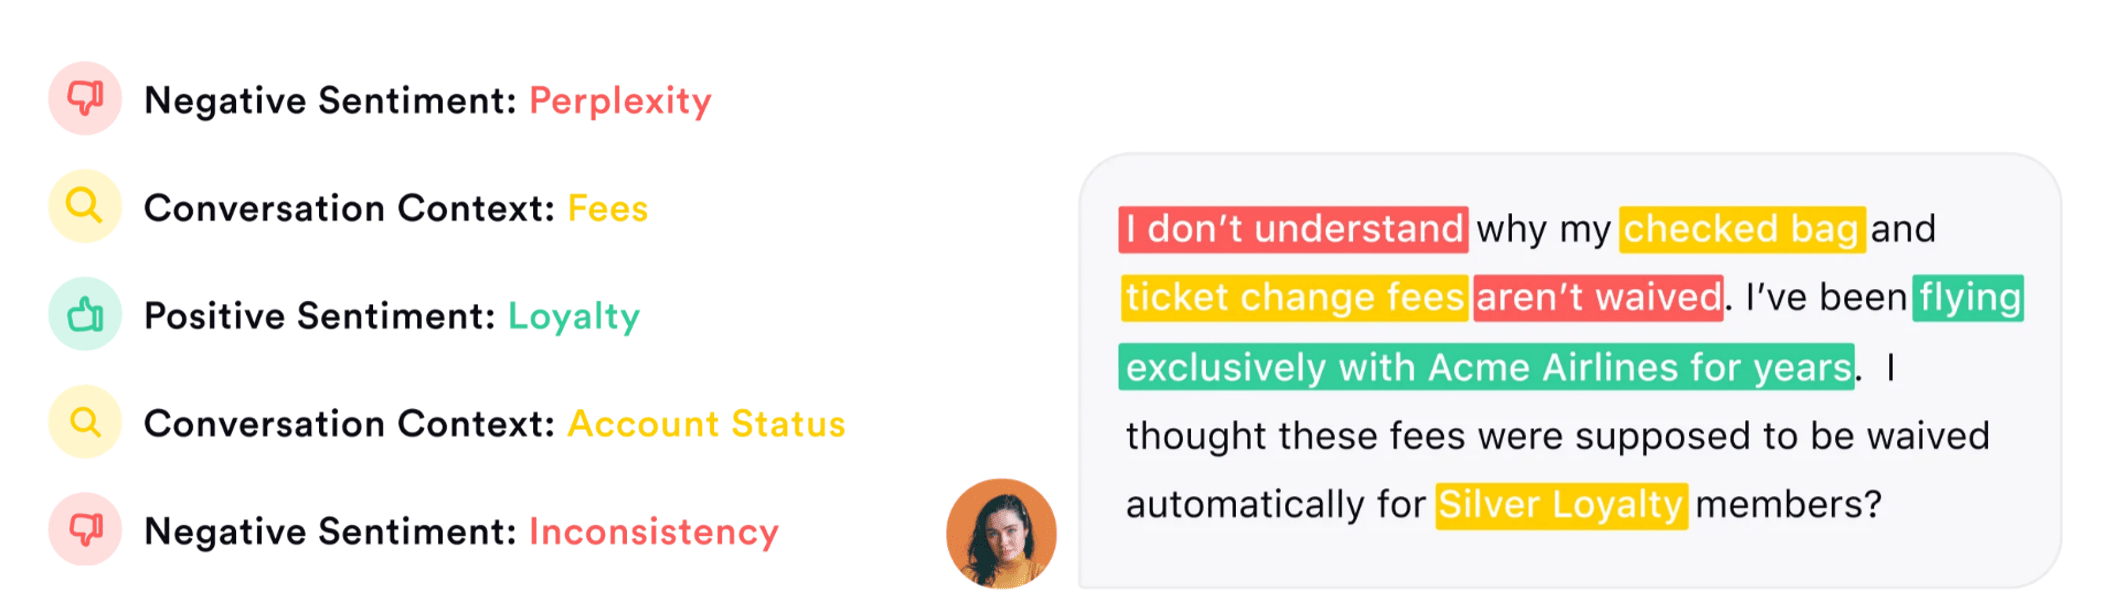
Task: Click the thumbs-up icon beside Loyalty
Action: click(85, 314)
